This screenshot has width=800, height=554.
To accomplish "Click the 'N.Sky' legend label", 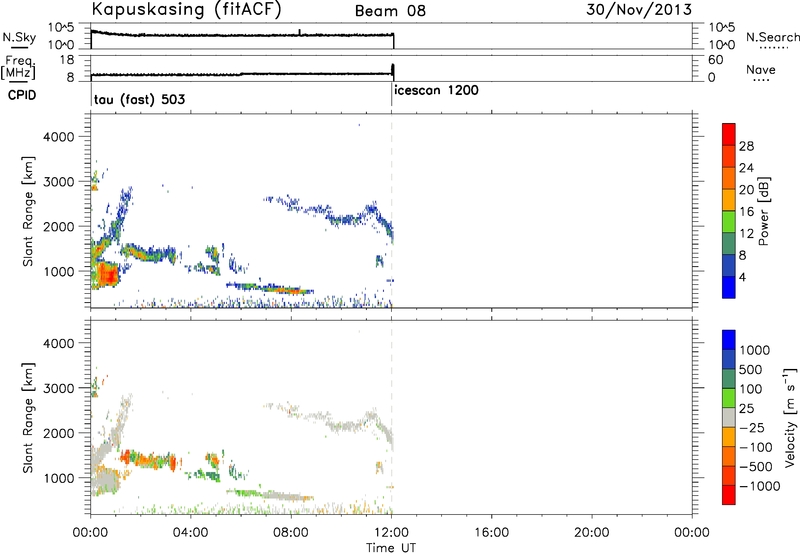I will 19,37.
